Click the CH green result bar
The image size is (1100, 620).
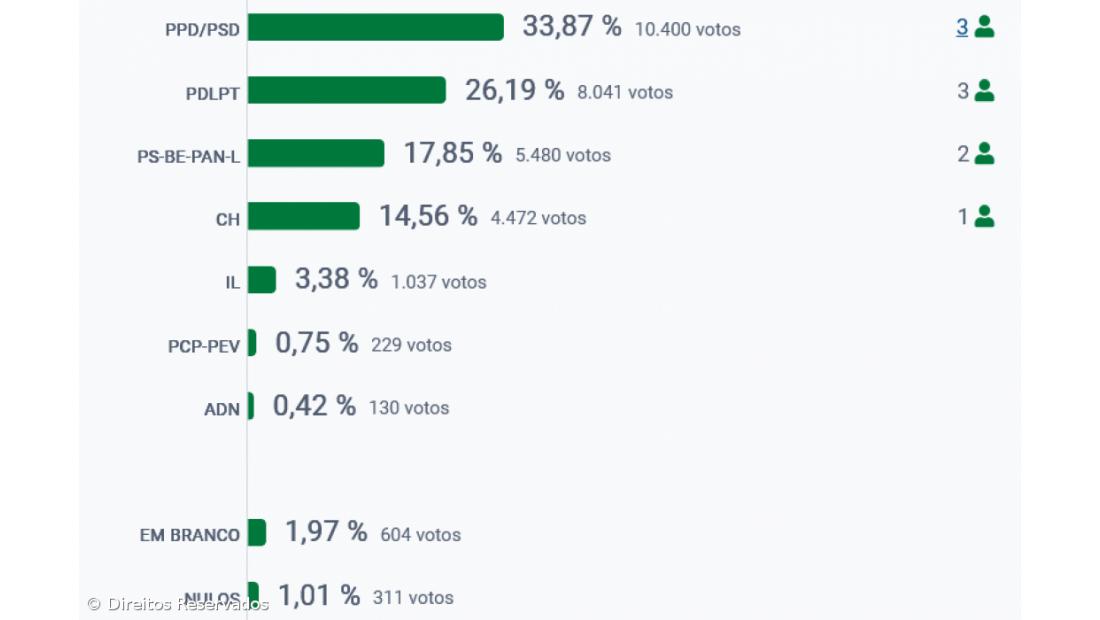pos(303,217)
